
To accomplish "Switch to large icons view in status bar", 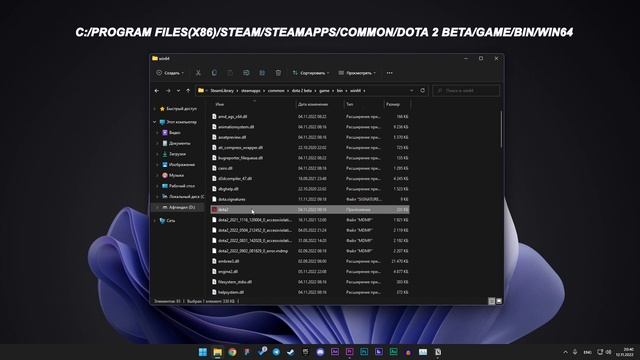I will tap(499, 301).
